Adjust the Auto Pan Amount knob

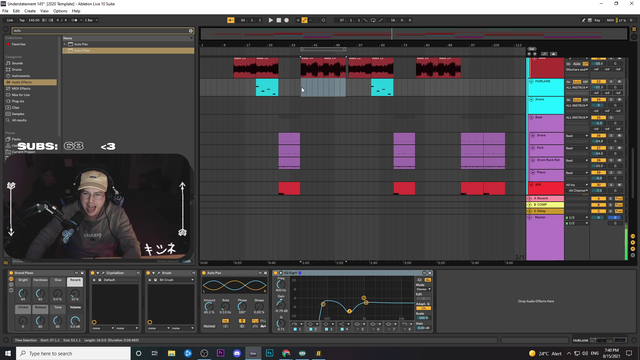pyautogui.click(x=209, y=307)
